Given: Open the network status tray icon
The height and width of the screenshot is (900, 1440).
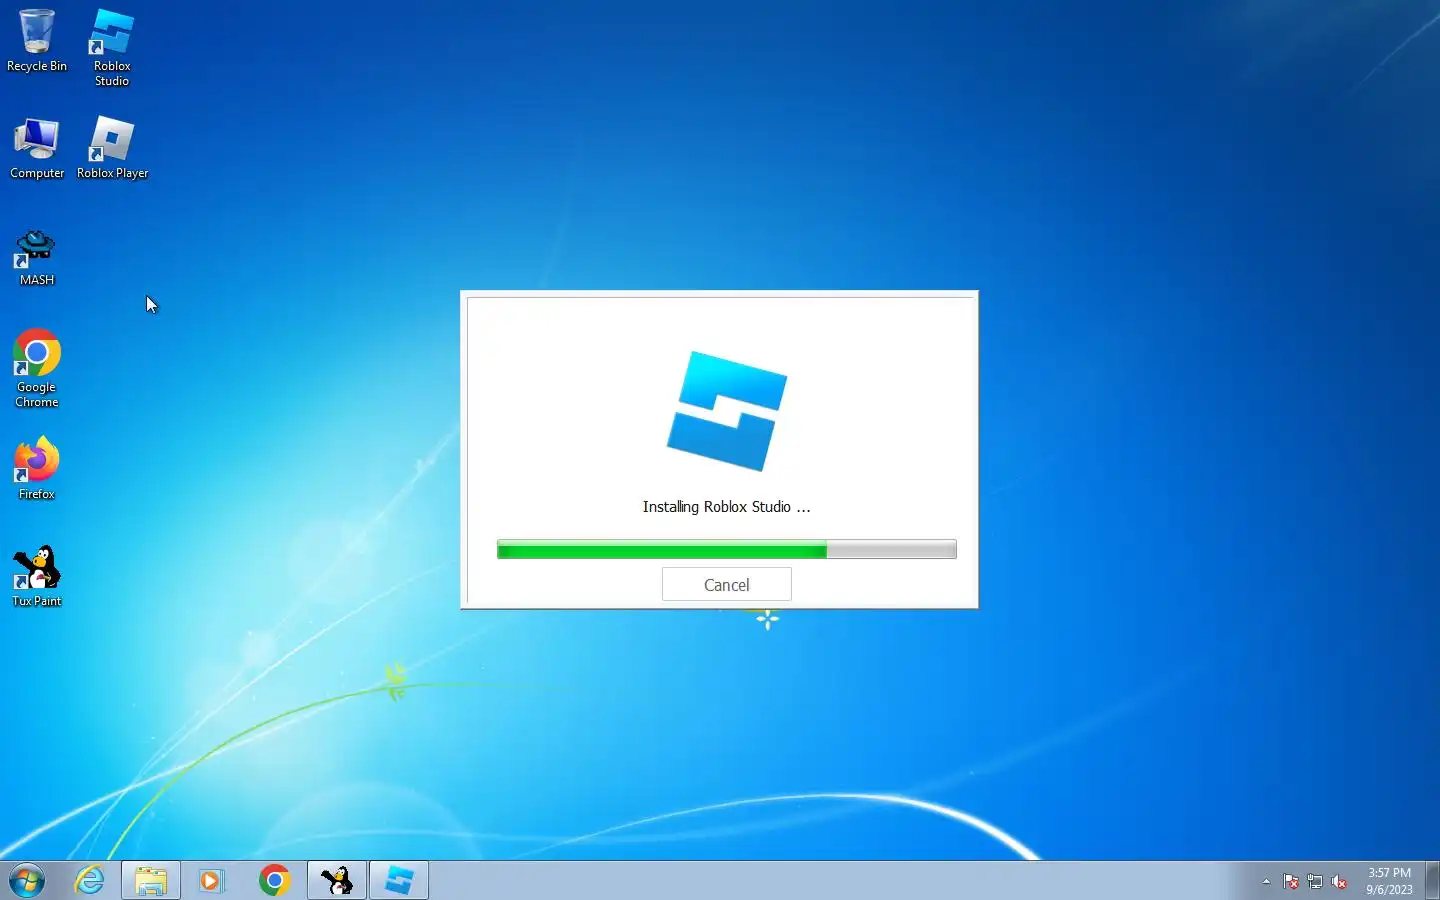Looking at the screenshot, I should tap(1315, 882).
